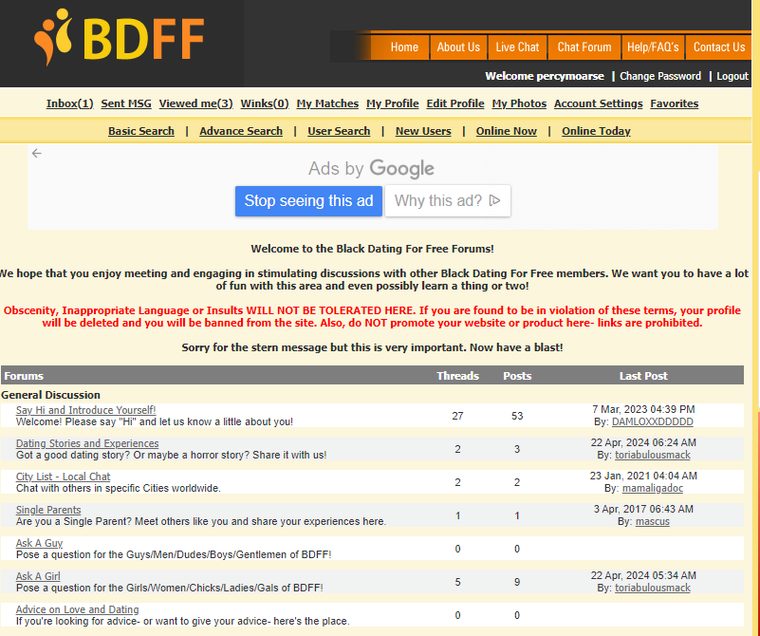The image size is (760, 636).
Task: Browse New Users
Action: (x=423, y=131)
